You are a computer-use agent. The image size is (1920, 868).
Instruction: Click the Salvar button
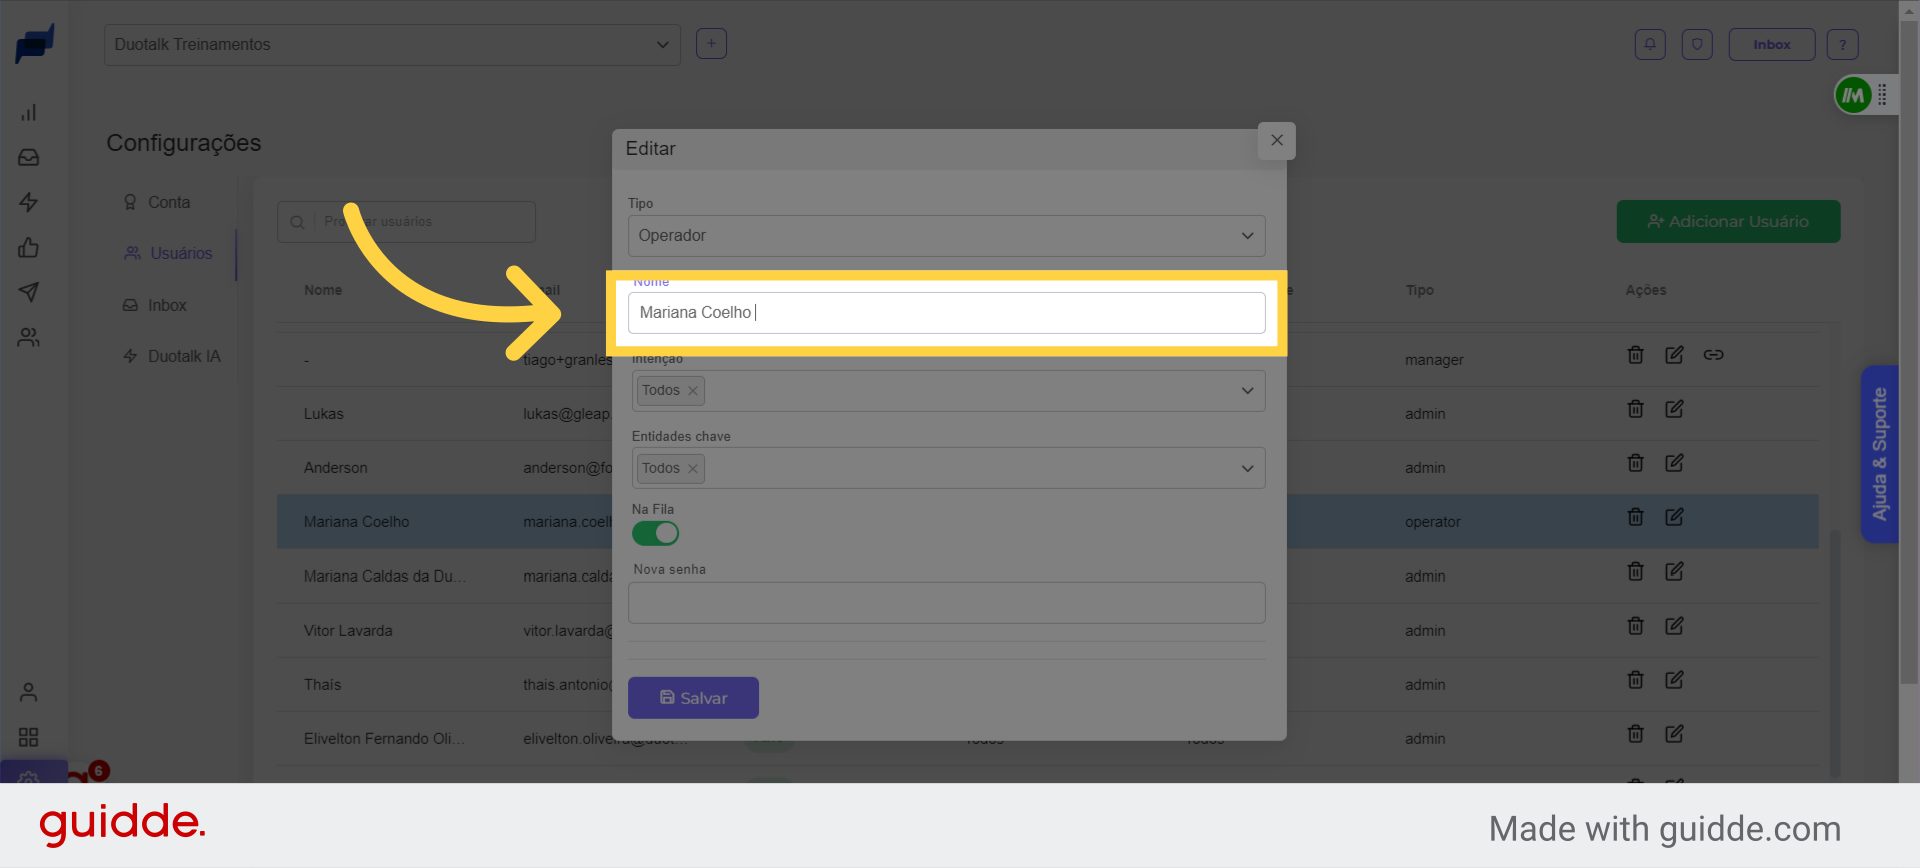pos(693,698)
